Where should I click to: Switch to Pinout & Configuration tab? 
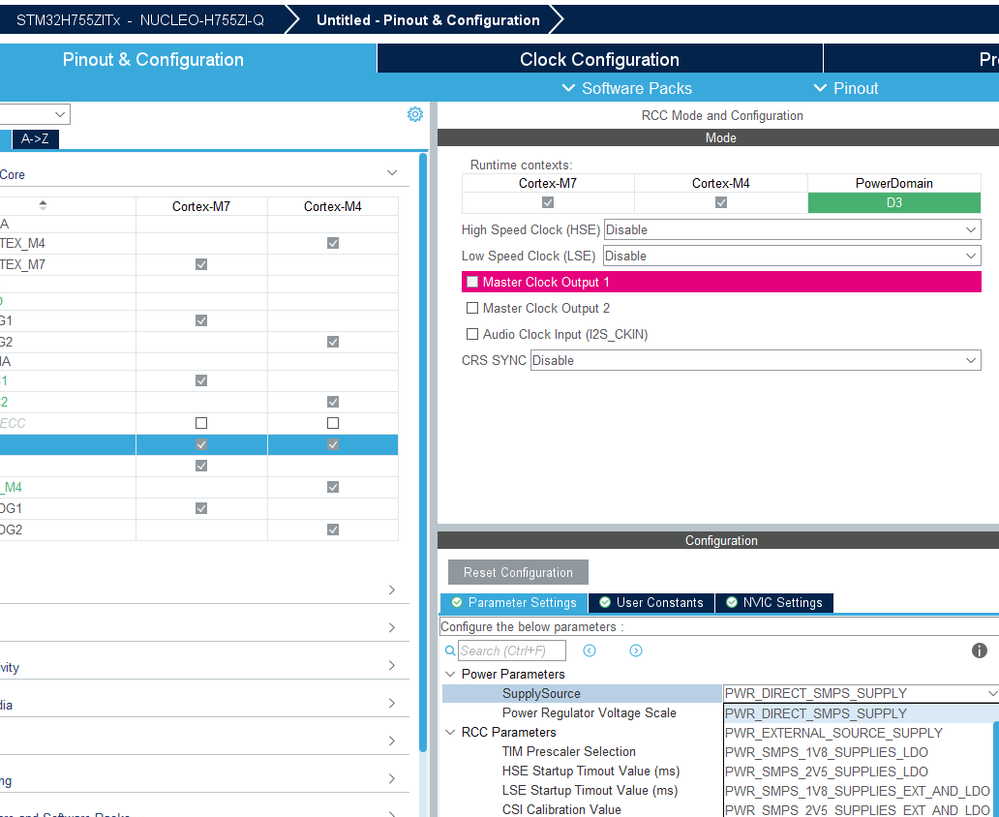153,59
